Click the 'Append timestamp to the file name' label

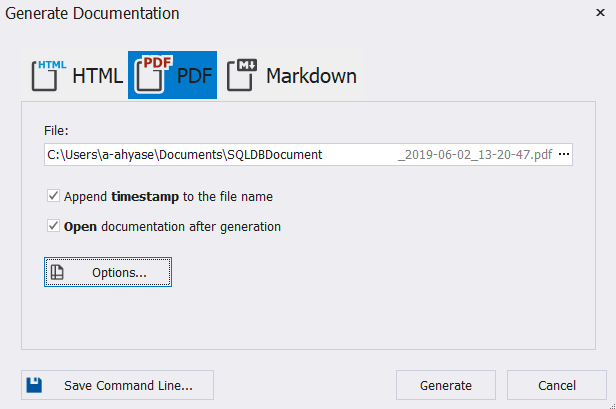click(168, 196)
